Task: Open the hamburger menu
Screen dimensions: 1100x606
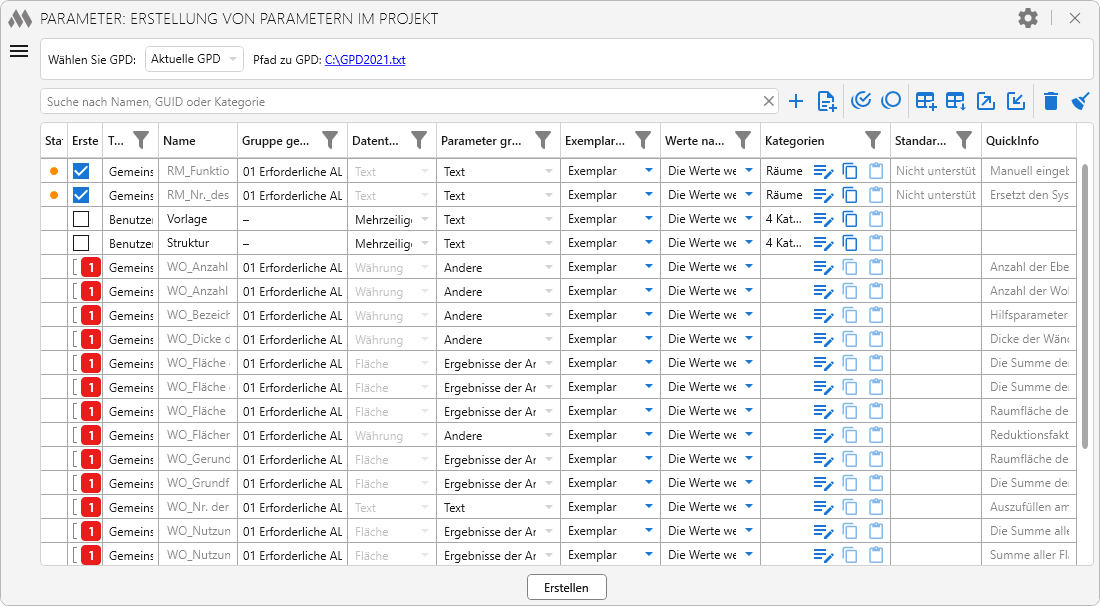Action: (x=18, y=52)
